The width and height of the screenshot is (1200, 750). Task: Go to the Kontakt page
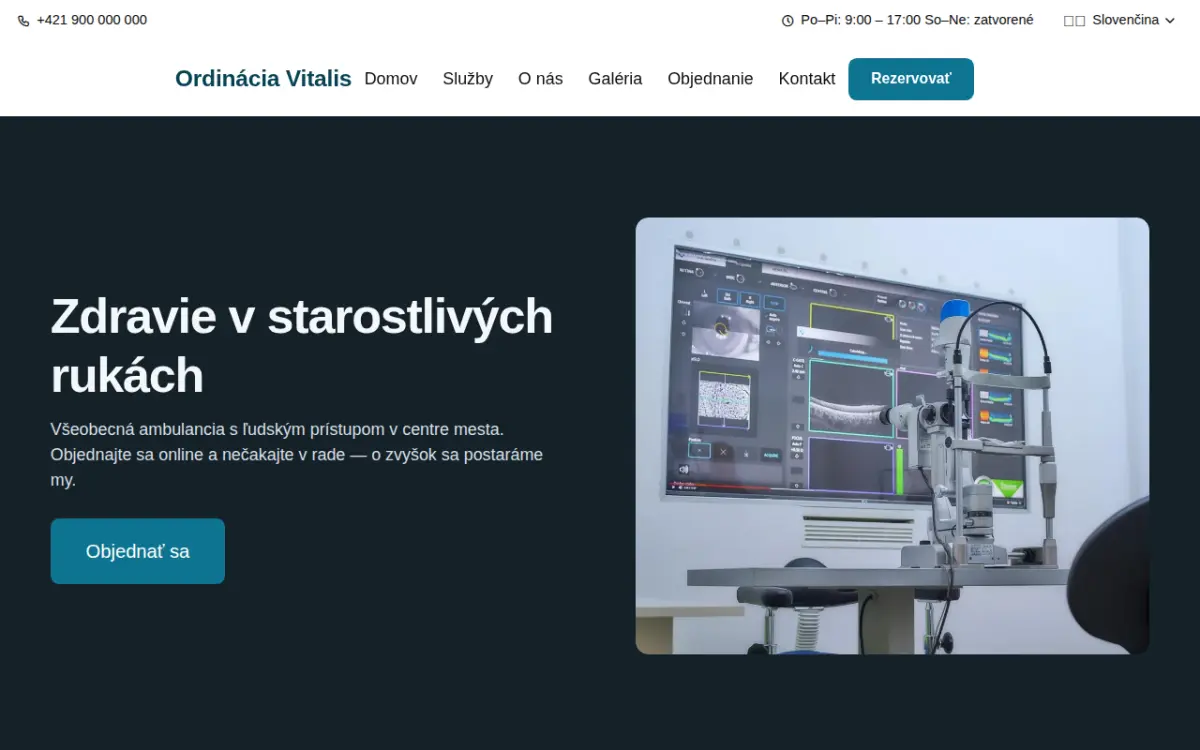(807, 78)
